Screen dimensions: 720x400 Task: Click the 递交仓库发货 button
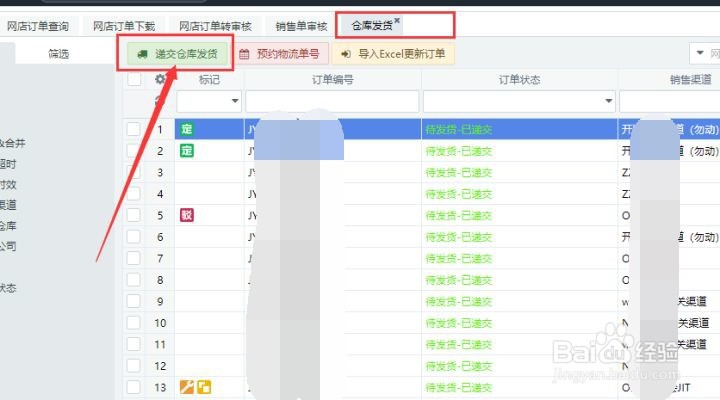(177, 54)
